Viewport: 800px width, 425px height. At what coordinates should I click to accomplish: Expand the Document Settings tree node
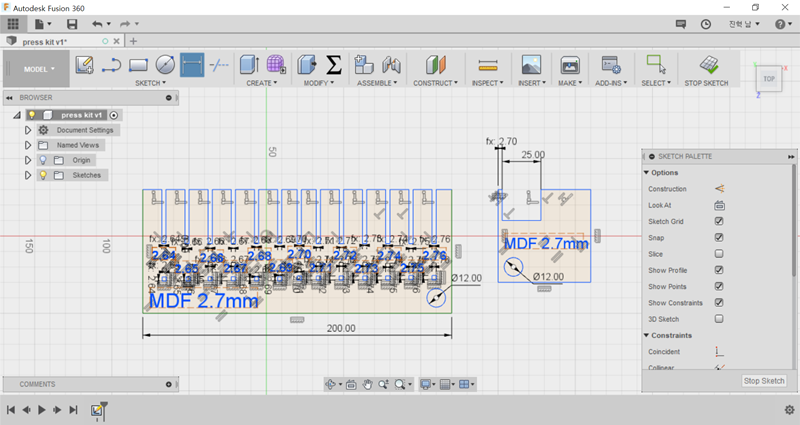[28, 130]
